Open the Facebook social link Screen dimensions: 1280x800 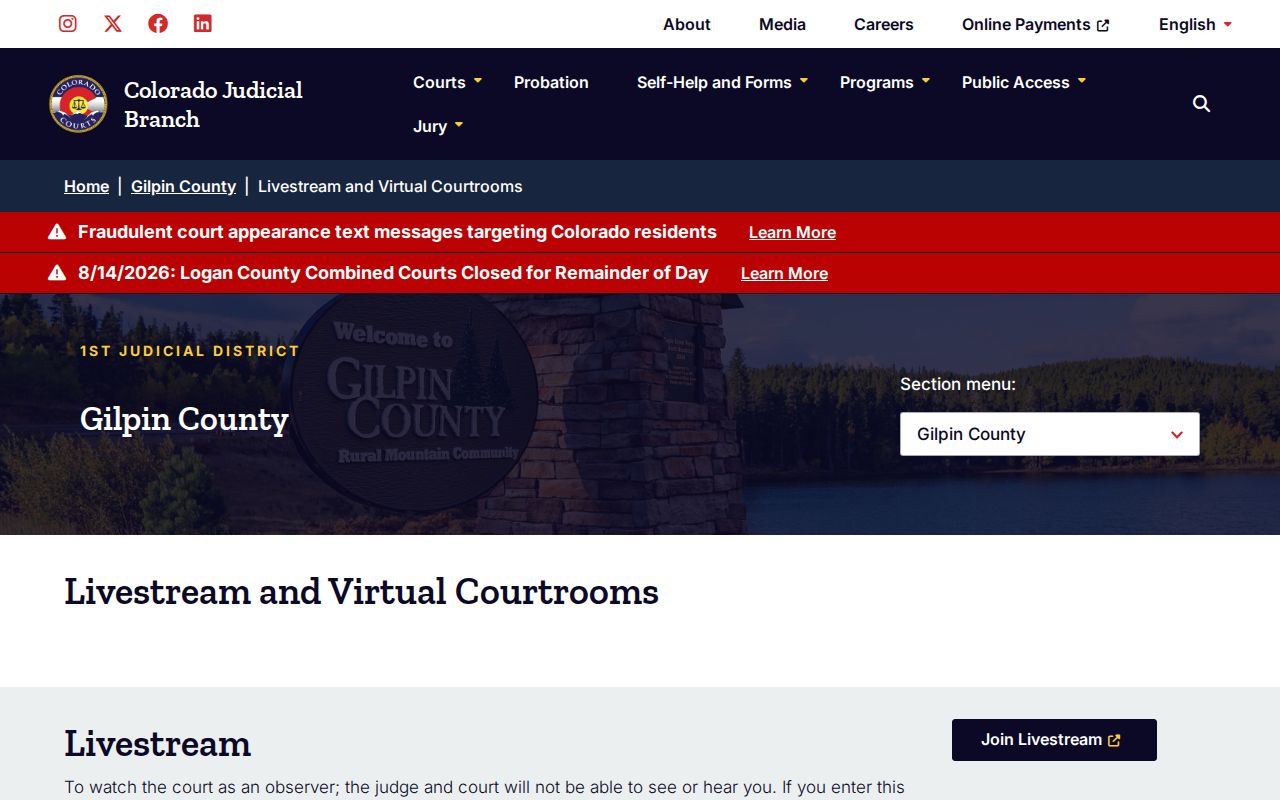click(x=158, y=24)
